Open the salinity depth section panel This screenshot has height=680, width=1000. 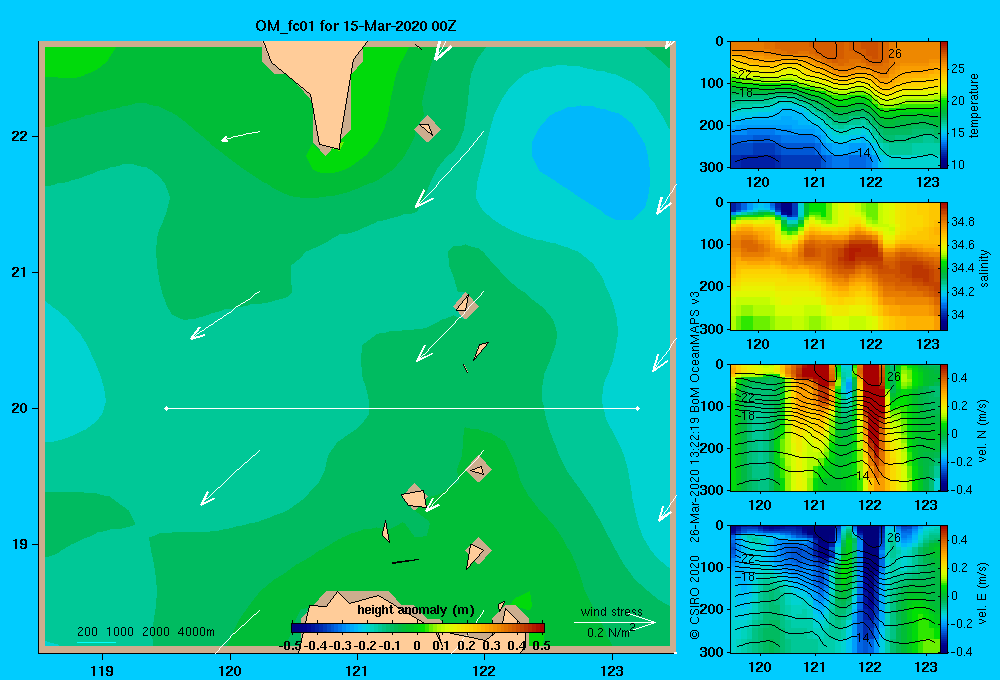click(x=835, y=266)
